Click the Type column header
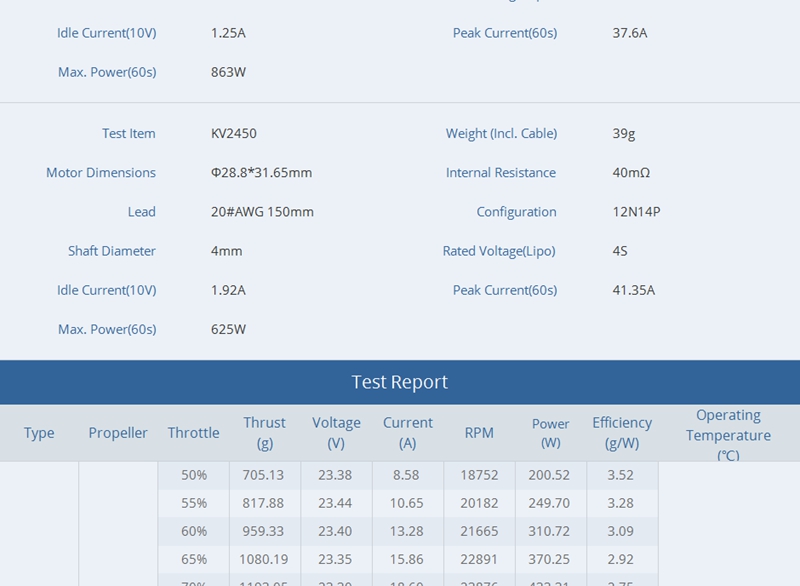This screenshot has width=800, height=586. click(x=39, y=433)
